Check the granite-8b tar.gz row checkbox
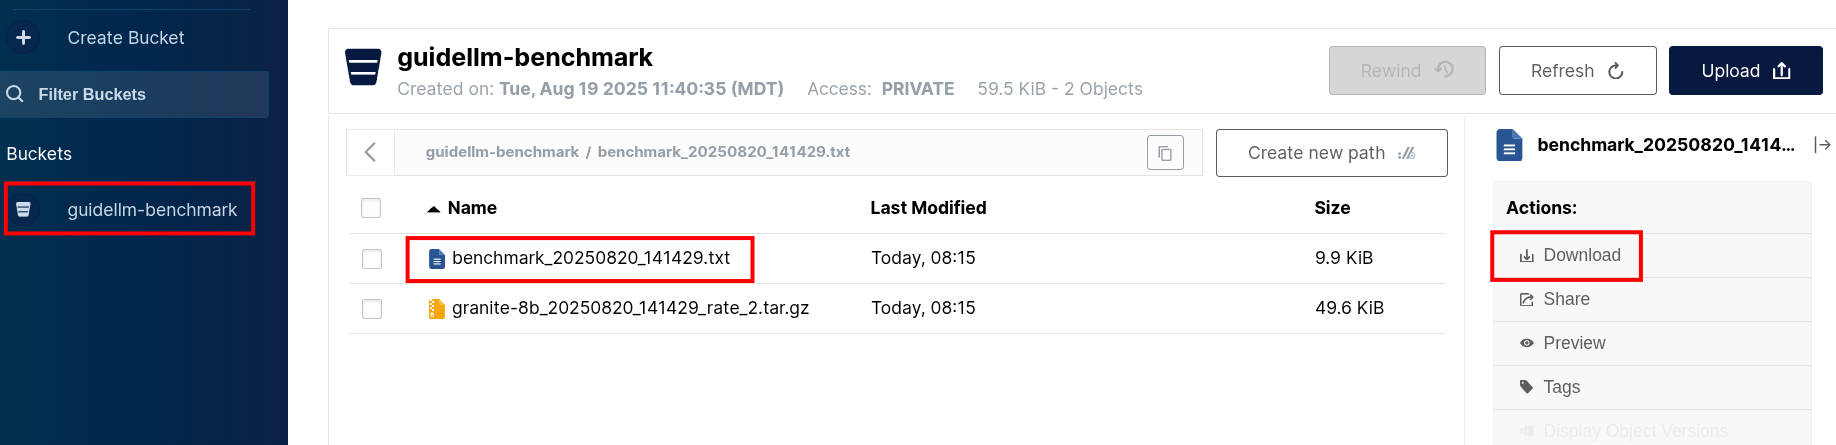 click(372, 309)
